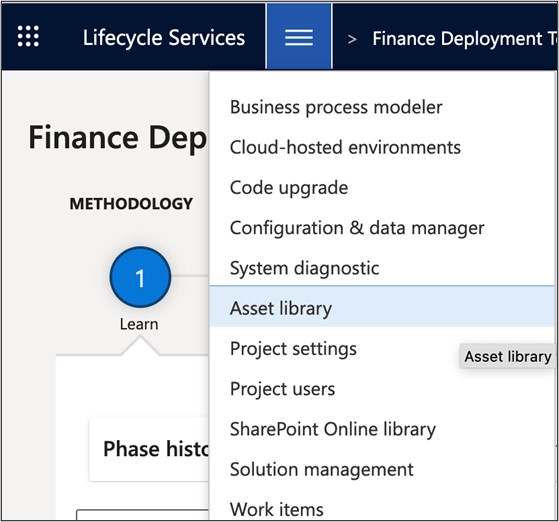Go to Project settings
Image resolution: width=559 pixels, height=522 pixels.
[x=383, y=348]
